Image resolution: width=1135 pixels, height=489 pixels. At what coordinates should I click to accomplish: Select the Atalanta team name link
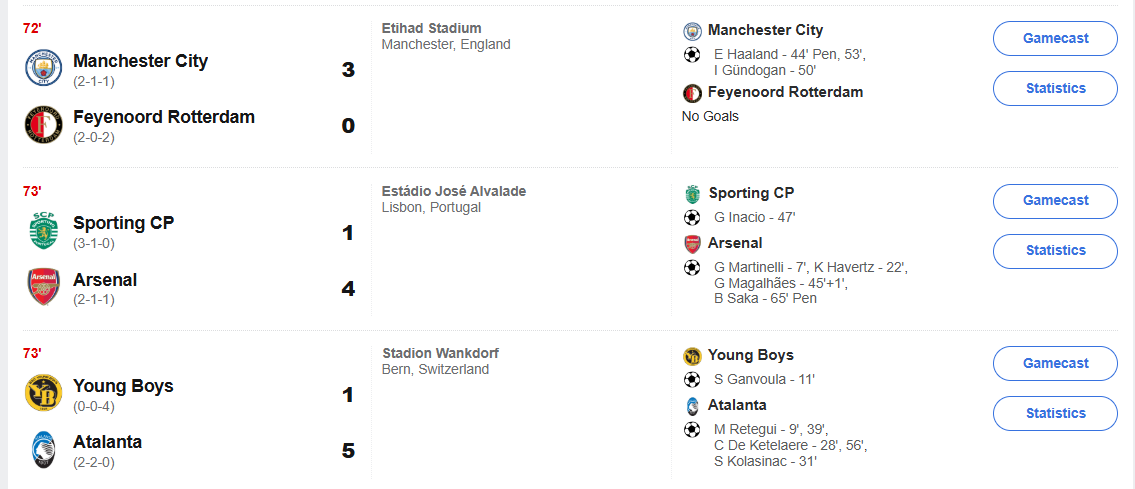[107, 442]
